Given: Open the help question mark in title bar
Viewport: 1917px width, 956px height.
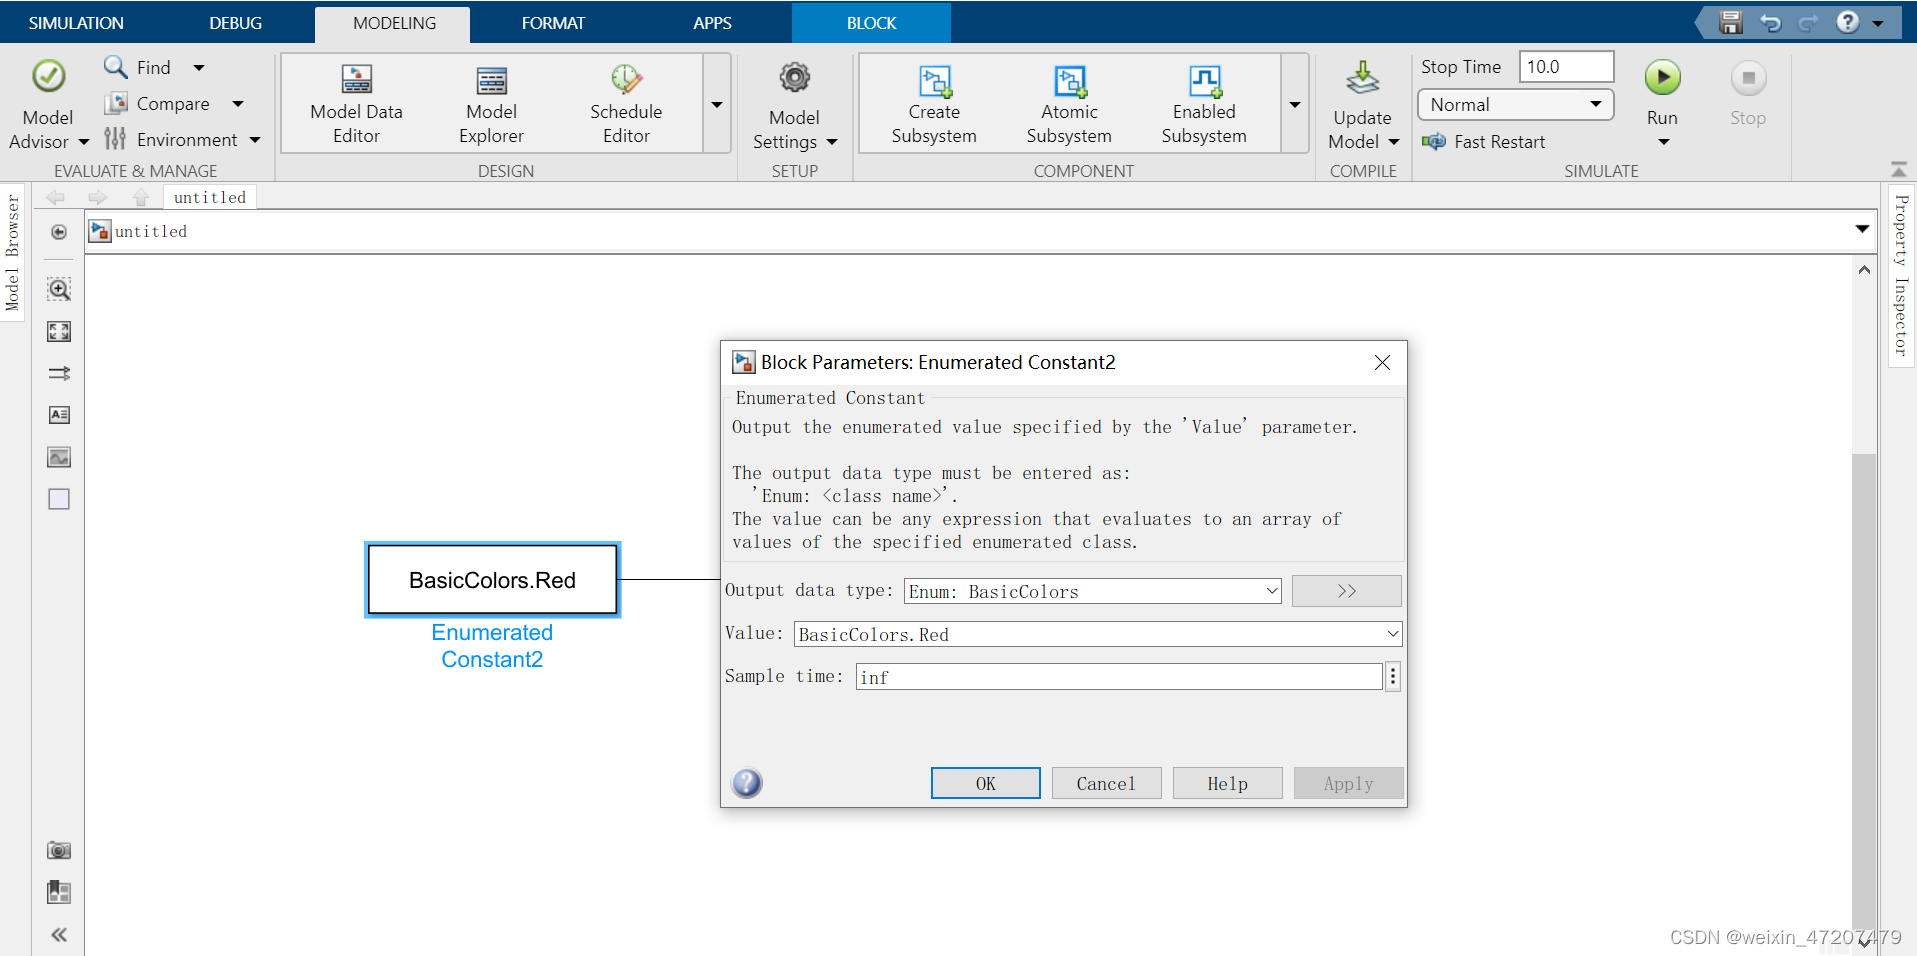Looking at the screenshot, I should click(1847, 22).
